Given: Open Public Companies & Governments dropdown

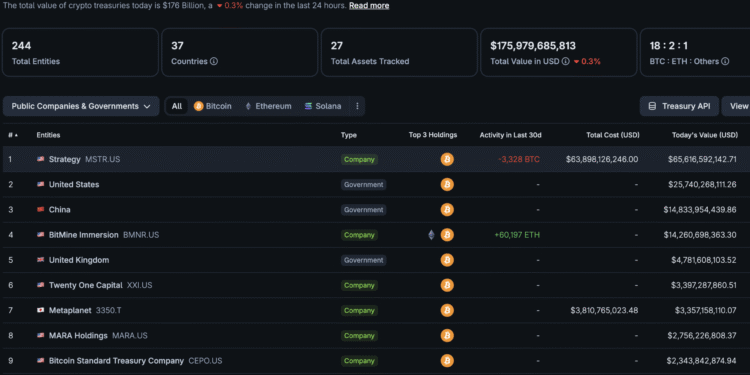Looking at the screenshot, I should click(81, 106).
